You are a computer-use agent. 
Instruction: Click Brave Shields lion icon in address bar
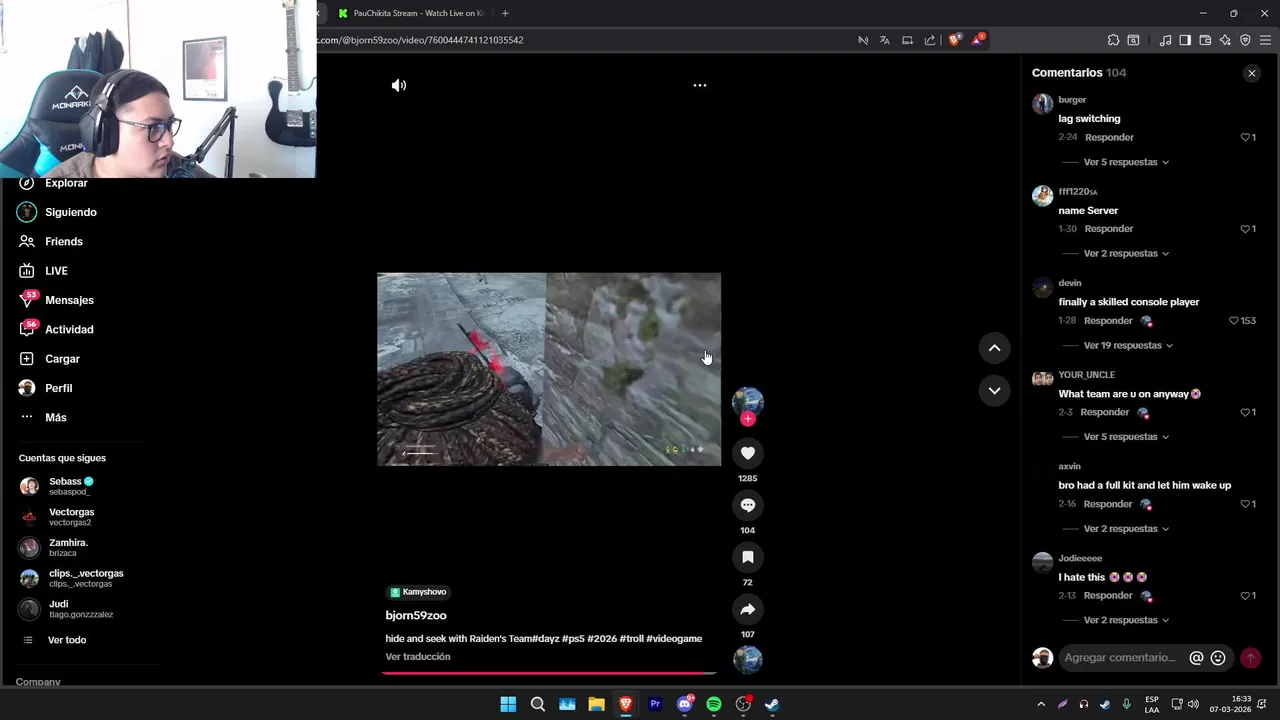954,40
